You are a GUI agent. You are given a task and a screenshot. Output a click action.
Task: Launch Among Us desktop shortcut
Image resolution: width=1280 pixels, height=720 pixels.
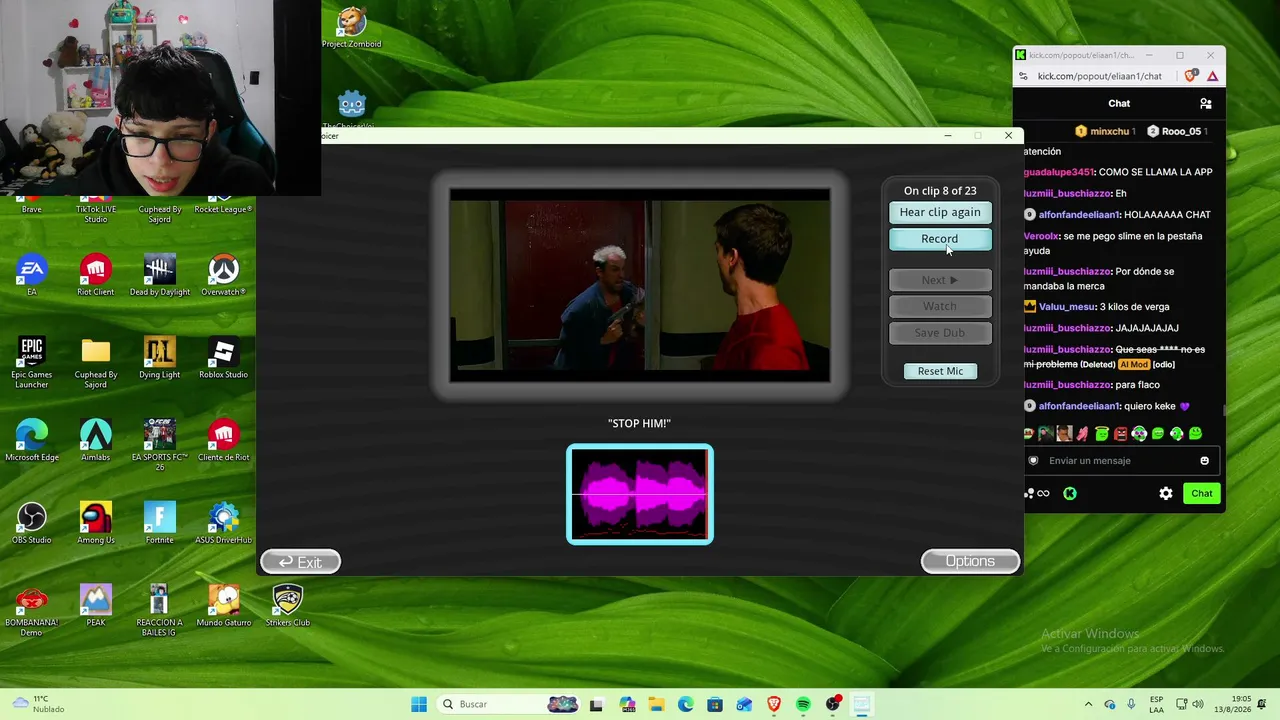[95, 523]
